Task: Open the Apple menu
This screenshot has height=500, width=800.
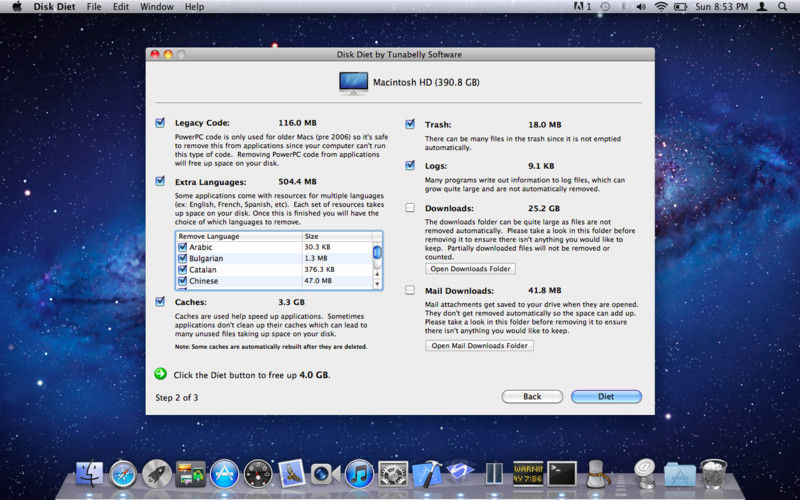Action: point(17,7)
